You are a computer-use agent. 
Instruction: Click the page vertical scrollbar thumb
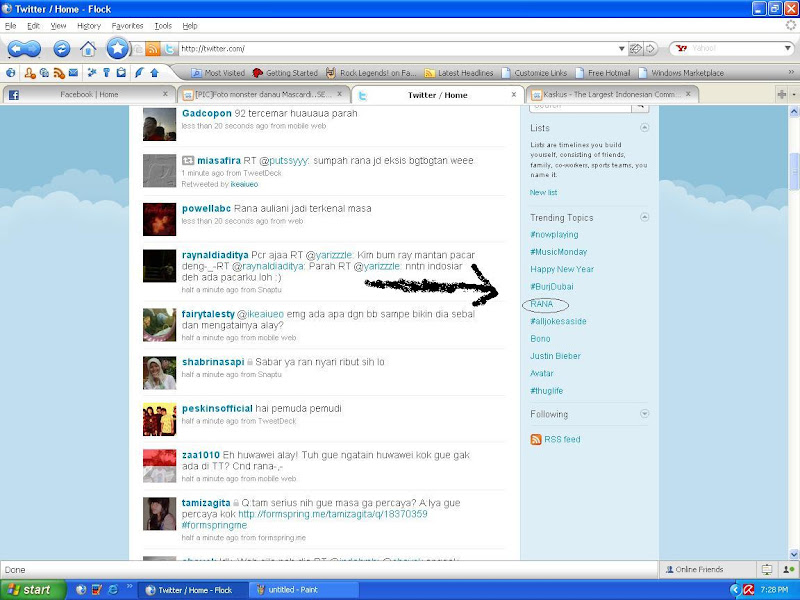[794, 172]
